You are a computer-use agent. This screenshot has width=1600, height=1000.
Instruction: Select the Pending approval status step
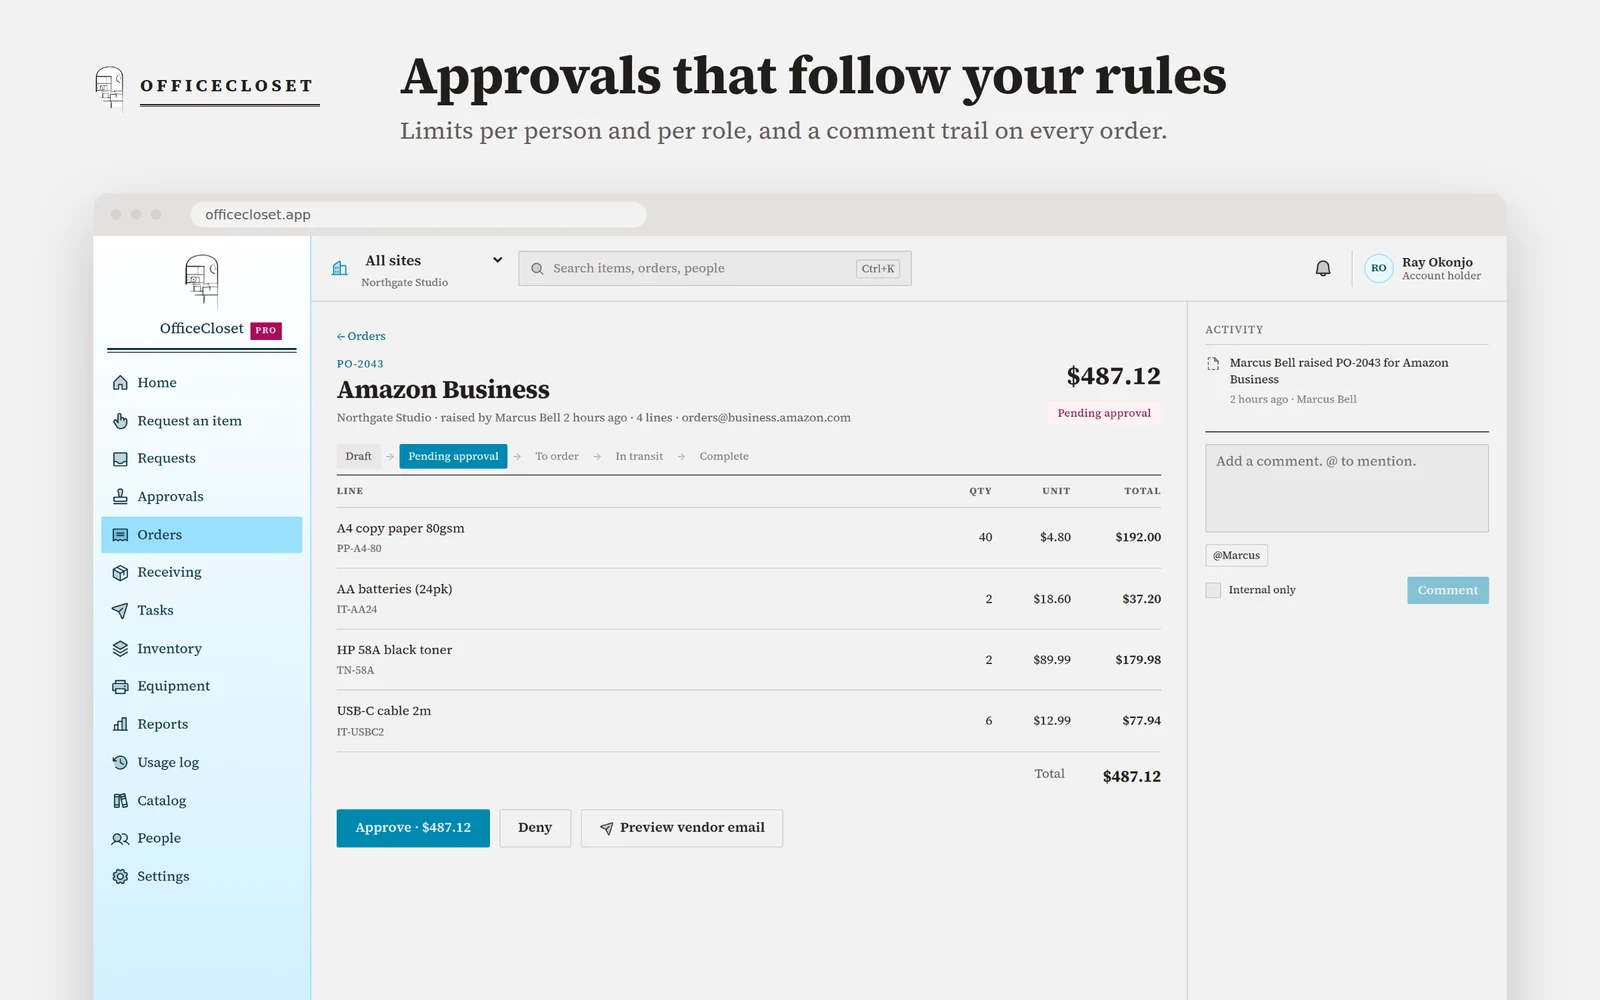click(453, 456)
